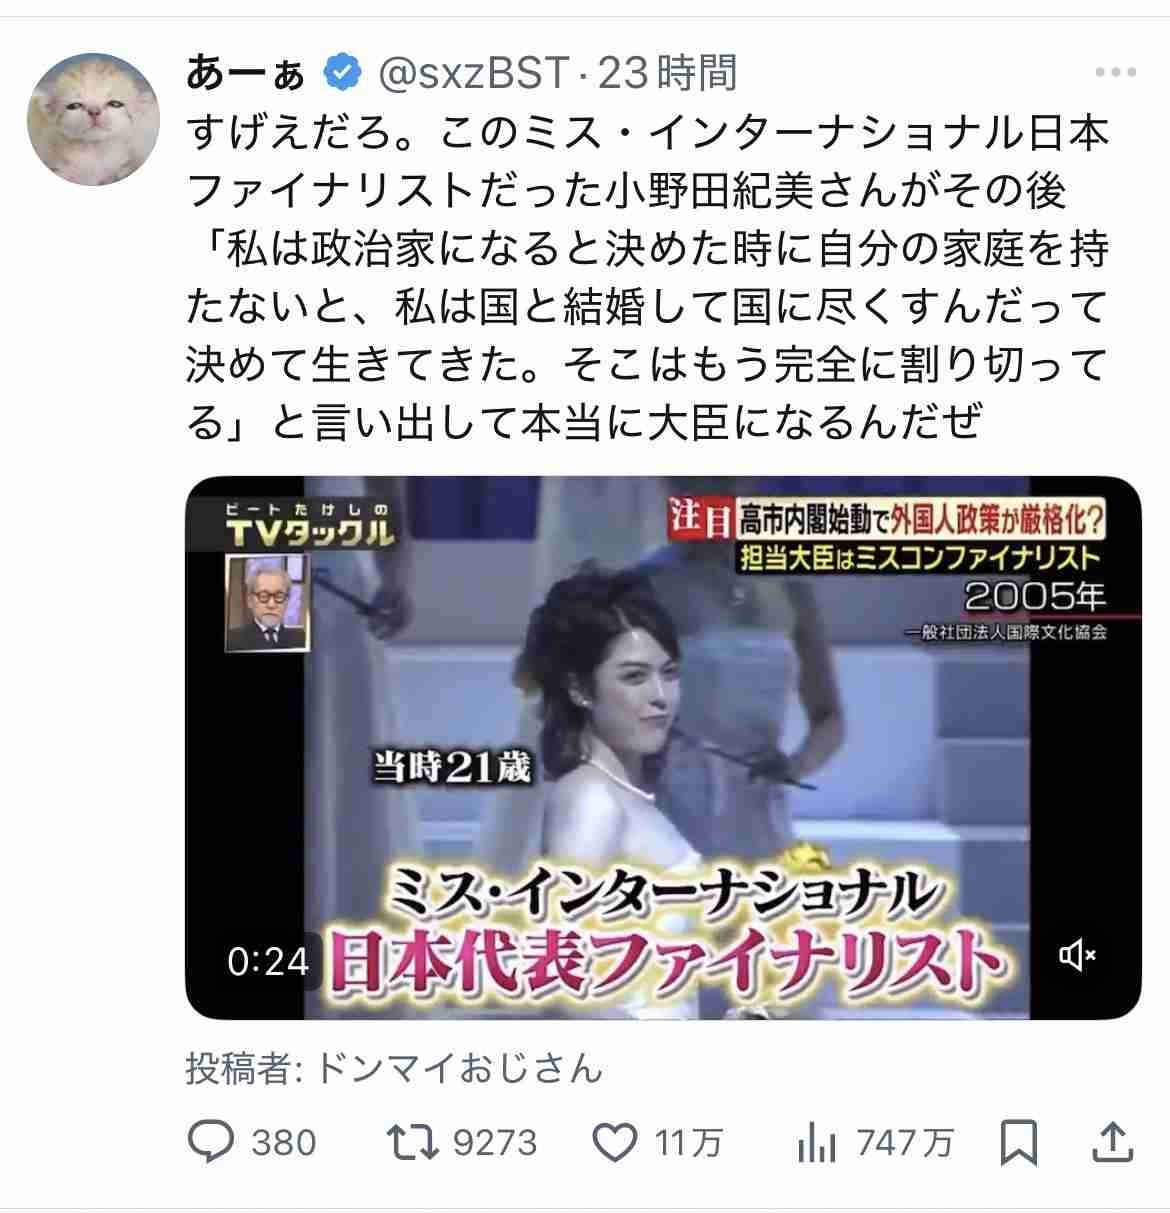Click the 9273 retweet count
The width and height of the screenshot is (1170, 1213).
click(x=495, y=1142)
